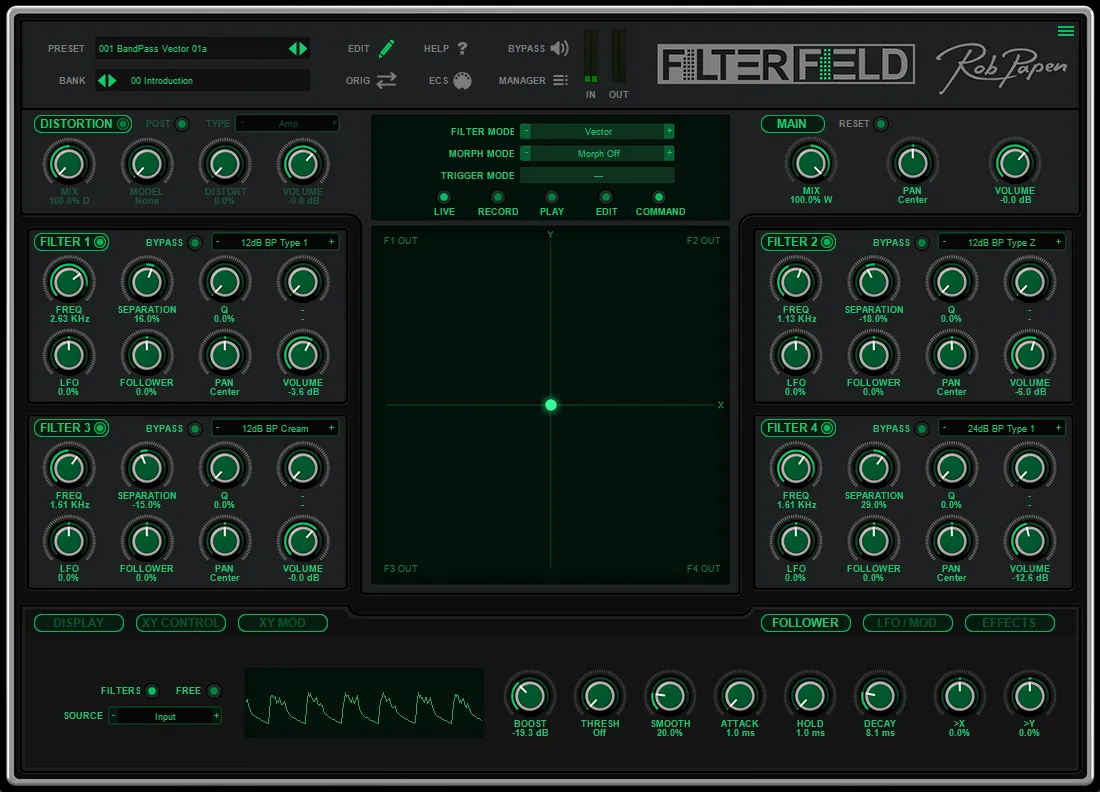The width and height of the screenshot is (1100, 792).
Task: Toggle Distortion Post LED
Action: coord(182,124)
